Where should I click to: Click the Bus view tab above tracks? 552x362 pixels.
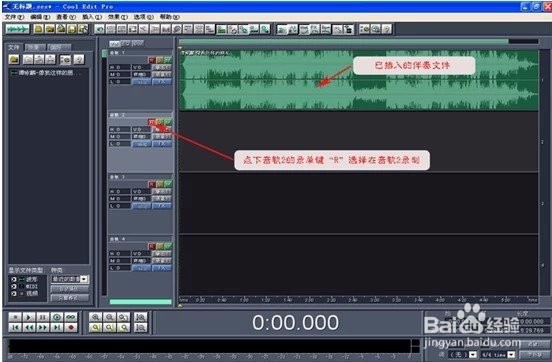point(138,44)
